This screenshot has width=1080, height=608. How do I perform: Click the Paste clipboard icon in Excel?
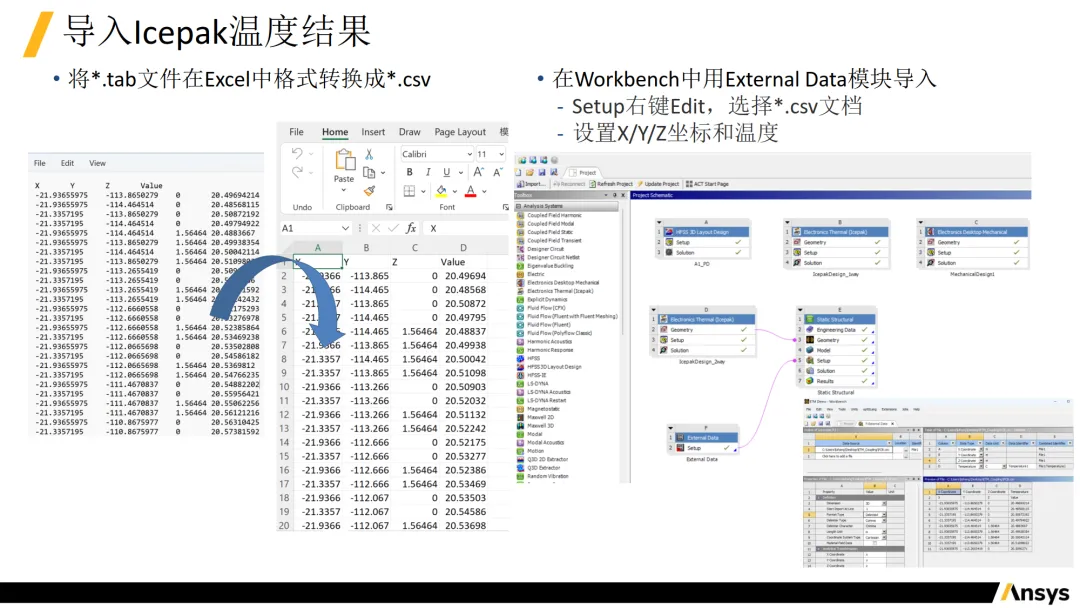pyautogui.click(x=344, y=159)
